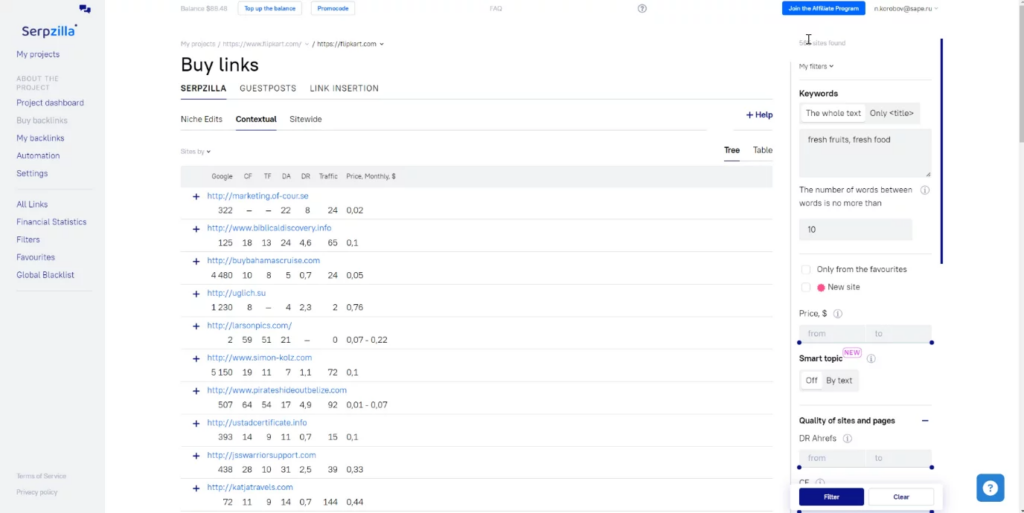This screenshot has width=1024, height=513.
Task: Switch to the Guestposts tab
Action: 267,88
